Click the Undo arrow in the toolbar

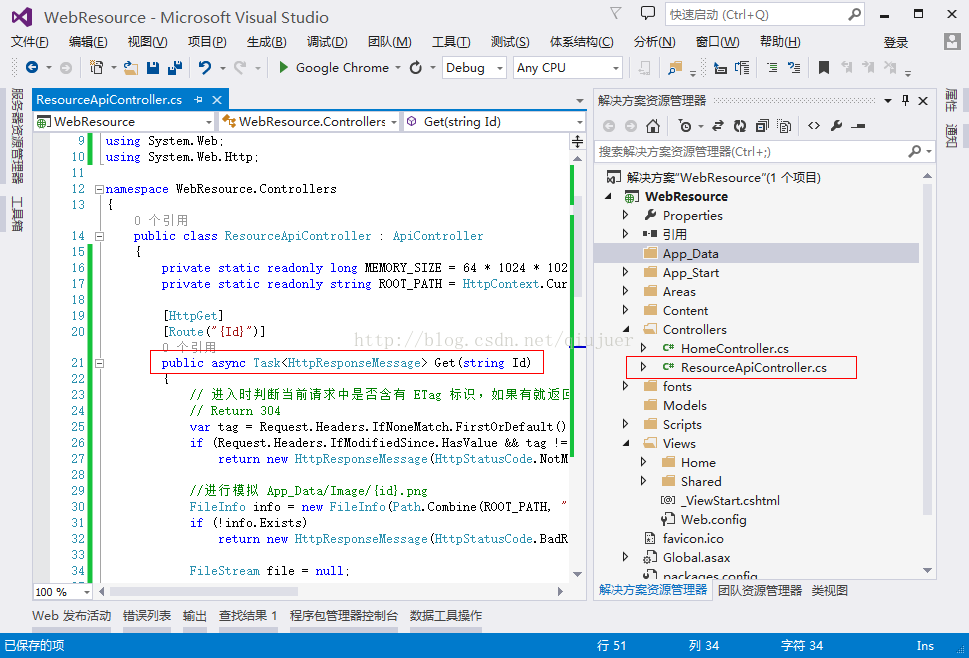pos(205,67)
